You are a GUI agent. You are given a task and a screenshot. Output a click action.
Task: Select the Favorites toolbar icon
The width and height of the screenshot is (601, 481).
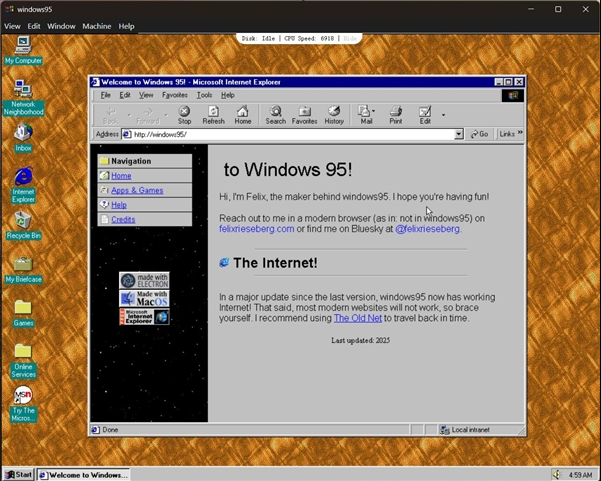point(304,114)
